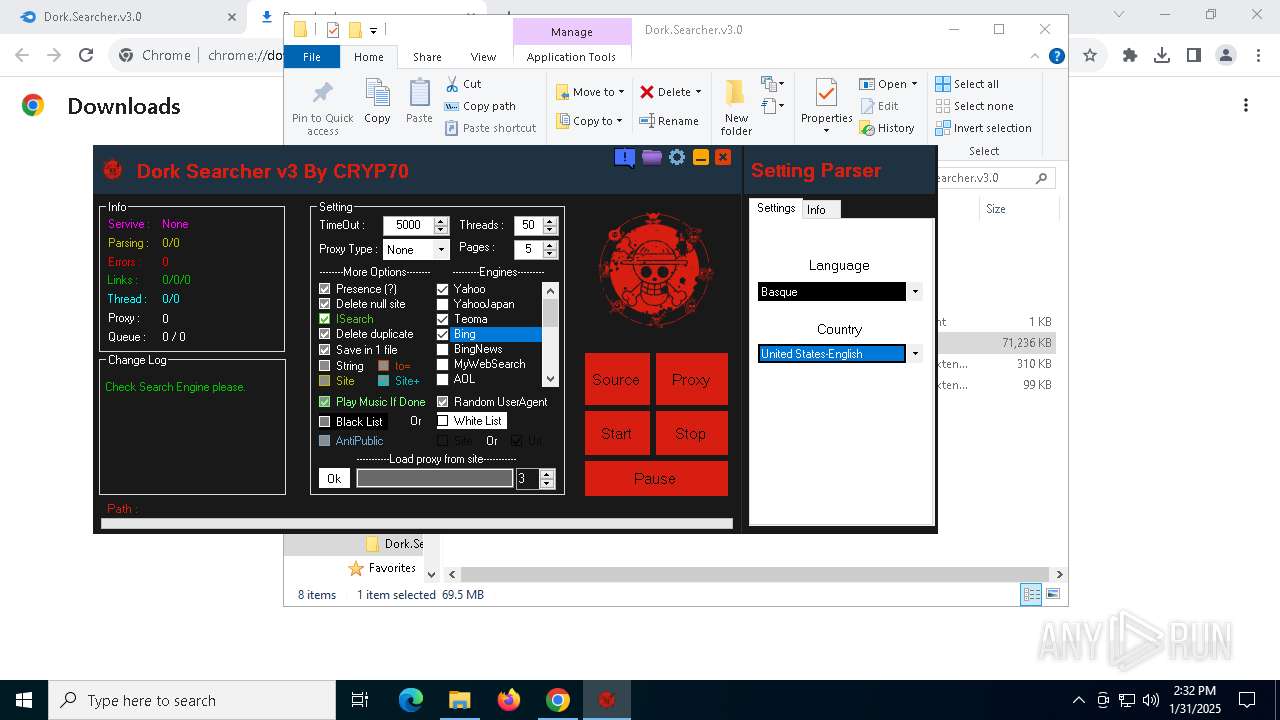The width and height of the screenshot is (1280, 720).
Task: Switch Explorer to large icons view
Action: pos(1052,594)
